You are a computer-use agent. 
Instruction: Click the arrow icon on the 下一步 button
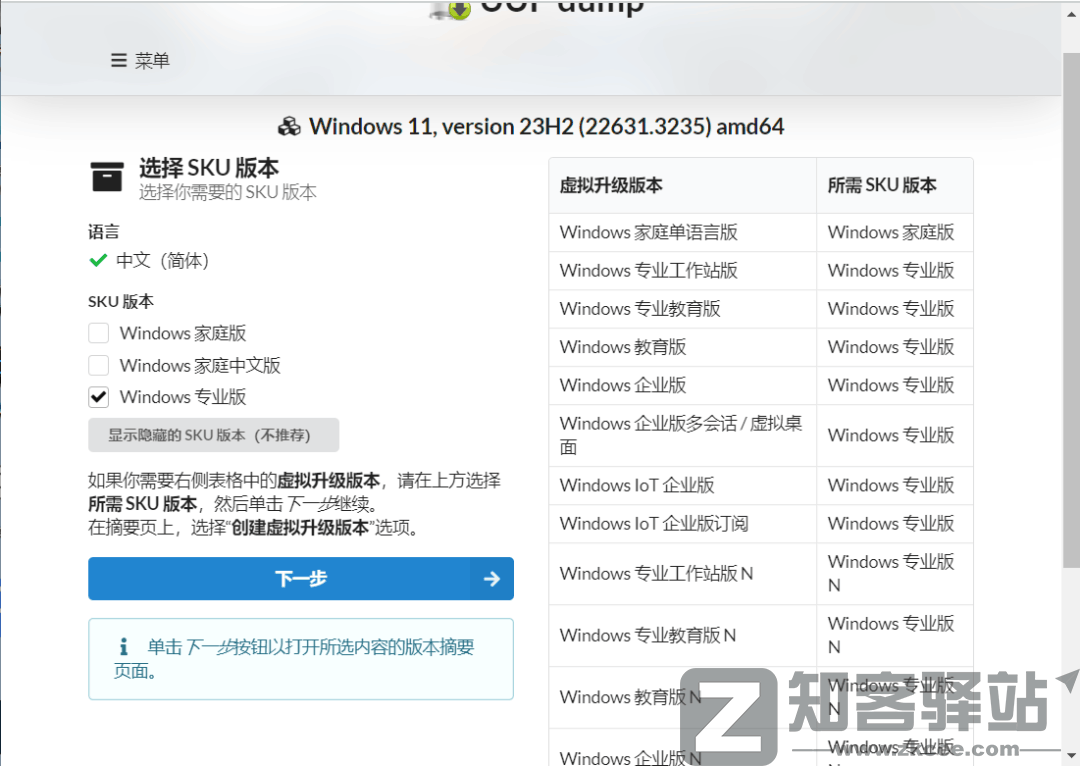pyautogui.click(x=491, y=579)
